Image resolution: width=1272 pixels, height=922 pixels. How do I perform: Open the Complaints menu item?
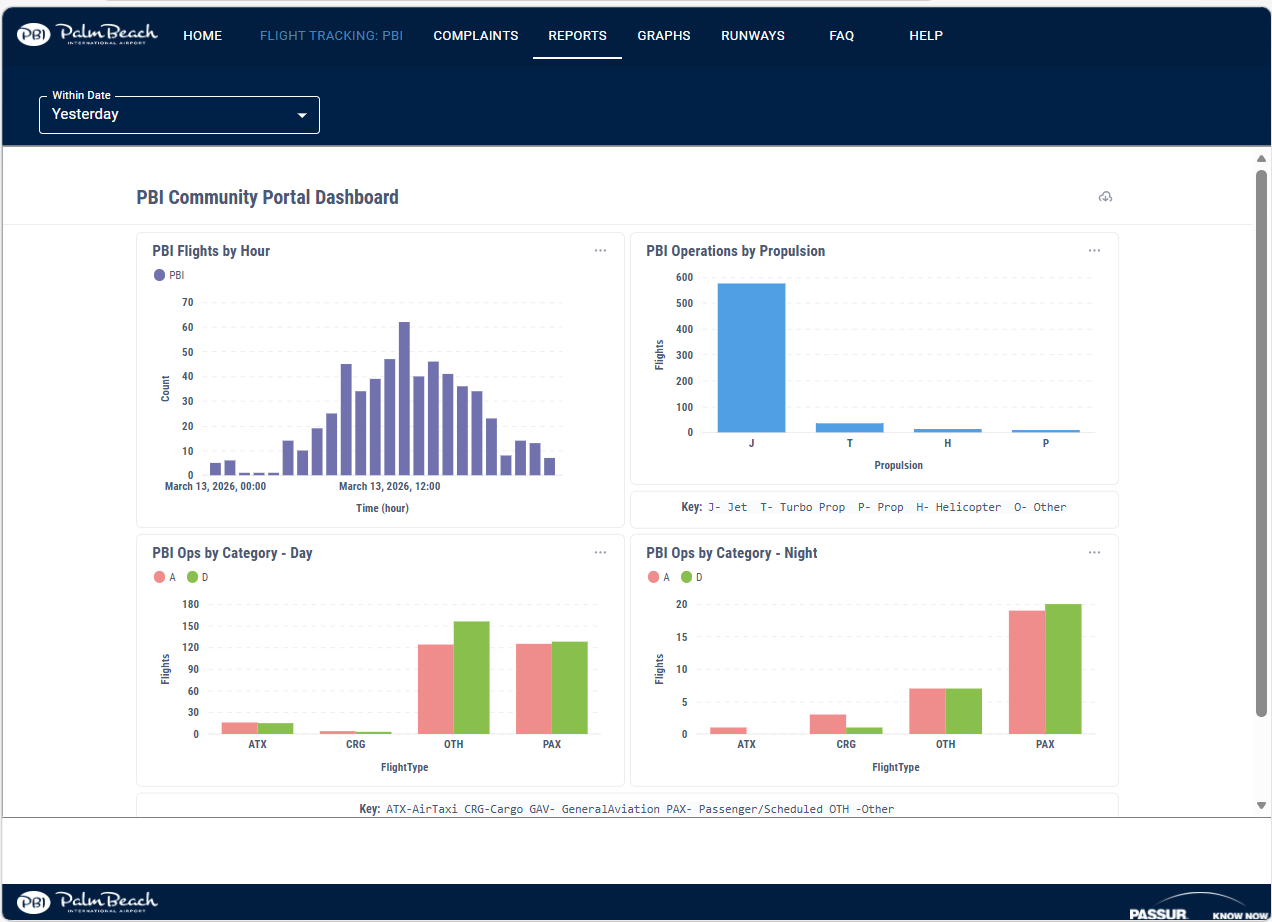[x=475, y=36]
